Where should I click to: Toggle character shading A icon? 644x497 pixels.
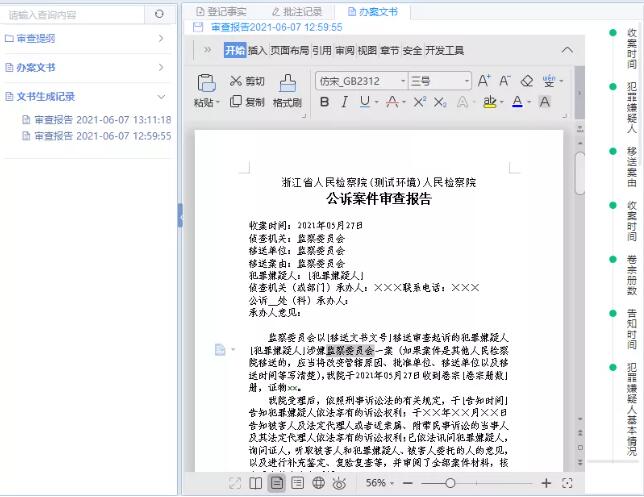coord(545,102)
